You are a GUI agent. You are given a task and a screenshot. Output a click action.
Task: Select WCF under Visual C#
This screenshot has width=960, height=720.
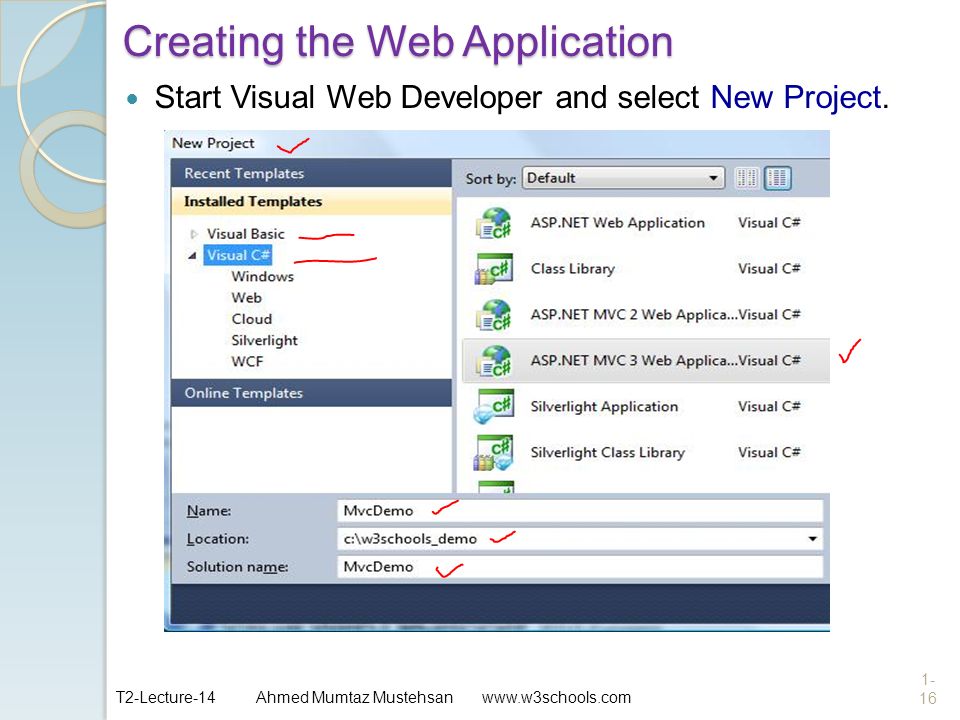coord(247,362)
